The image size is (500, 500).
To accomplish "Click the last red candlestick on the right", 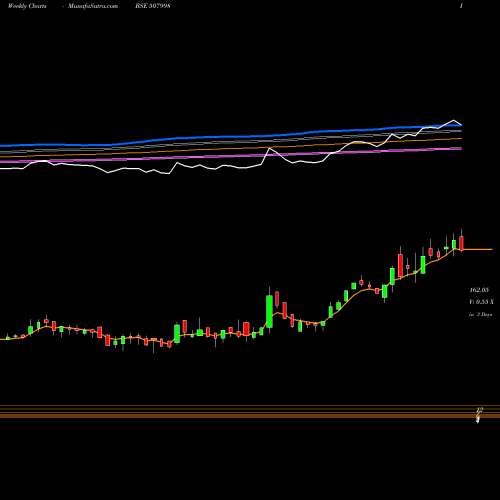I will coord(461,243).
